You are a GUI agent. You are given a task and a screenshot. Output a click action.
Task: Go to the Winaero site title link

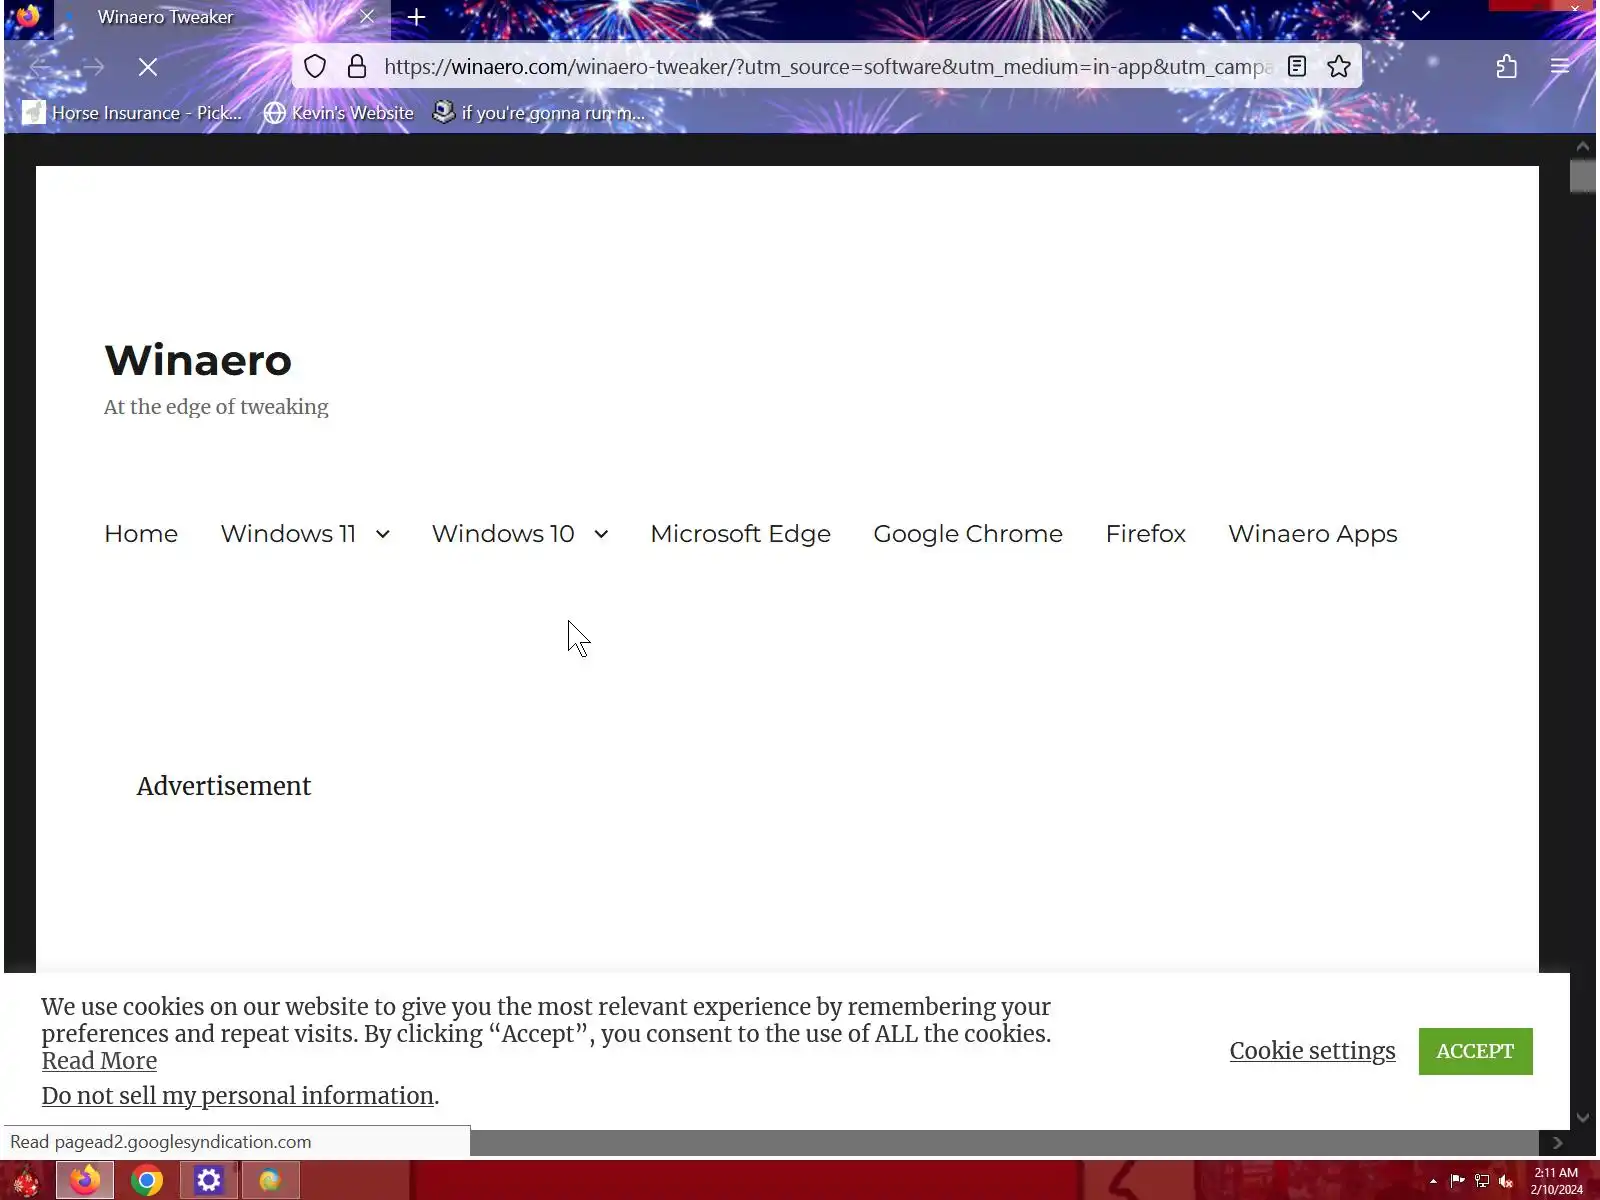198,360
